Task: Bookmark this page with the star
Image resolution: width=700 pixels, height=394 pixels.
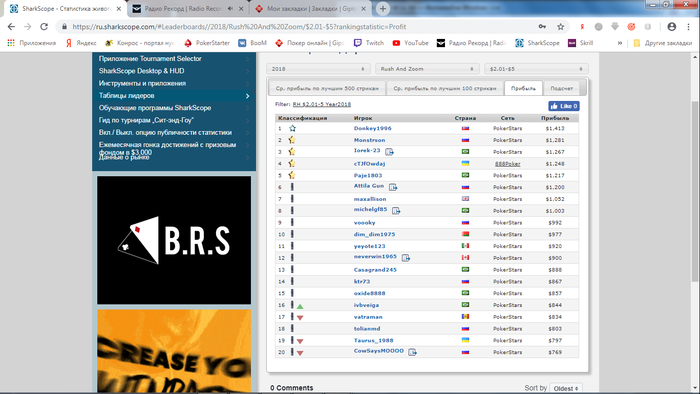Action: (561, 27)
